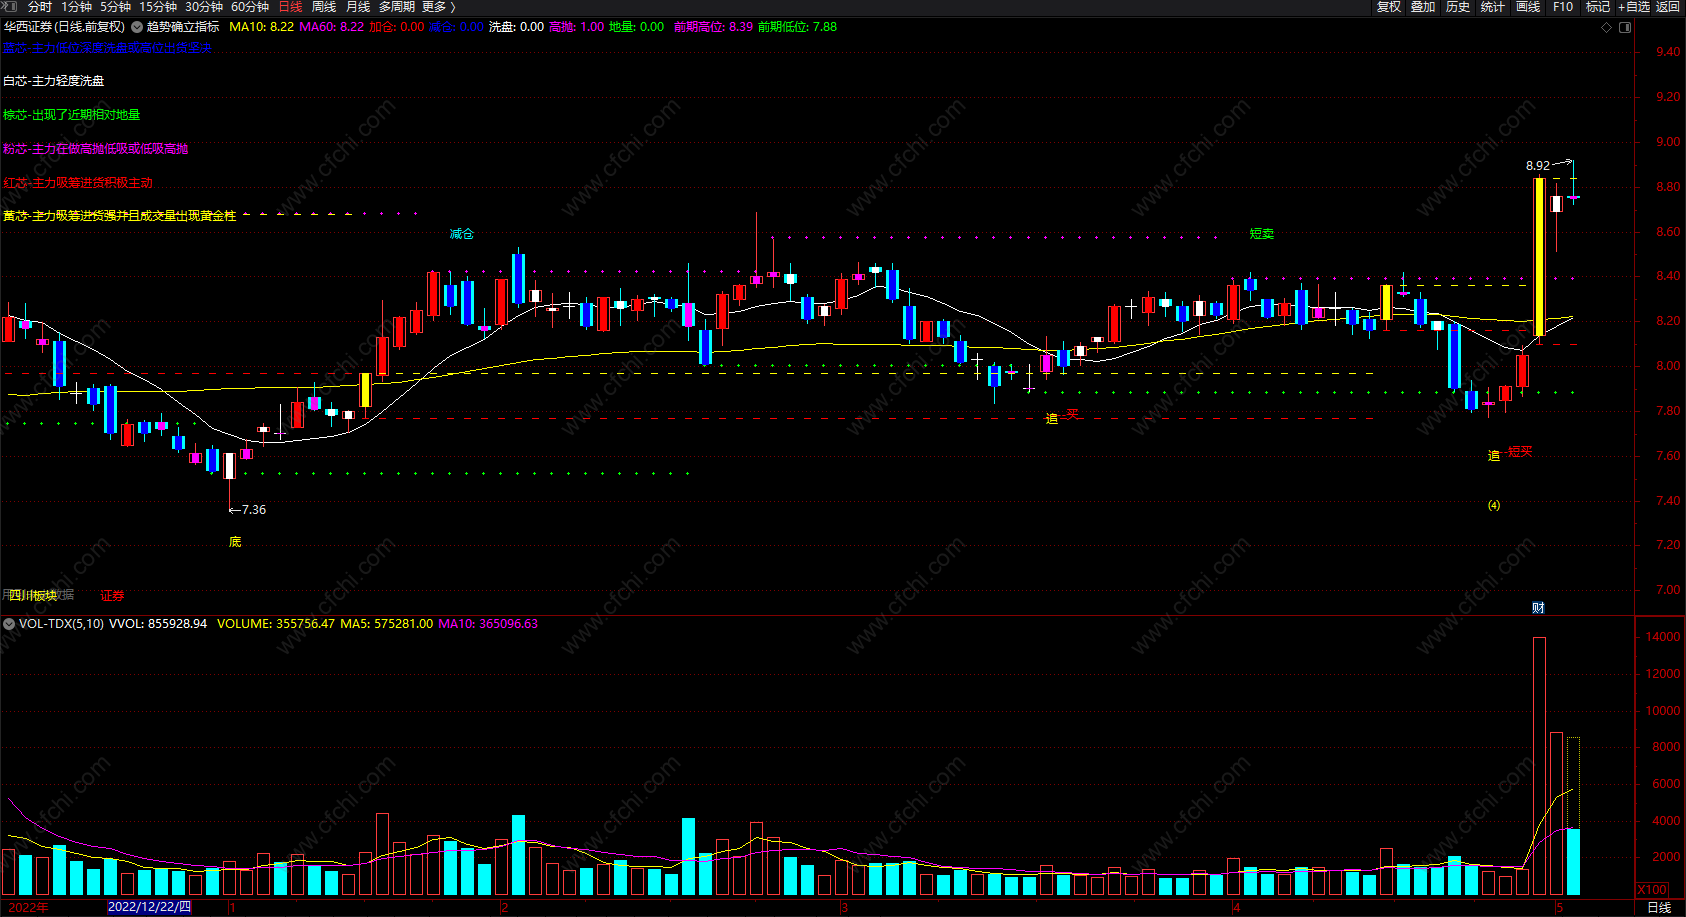Viewport: 1686px width, 917px height.
Task: Click the 黄芯 legend line
Action: (120, 216)
